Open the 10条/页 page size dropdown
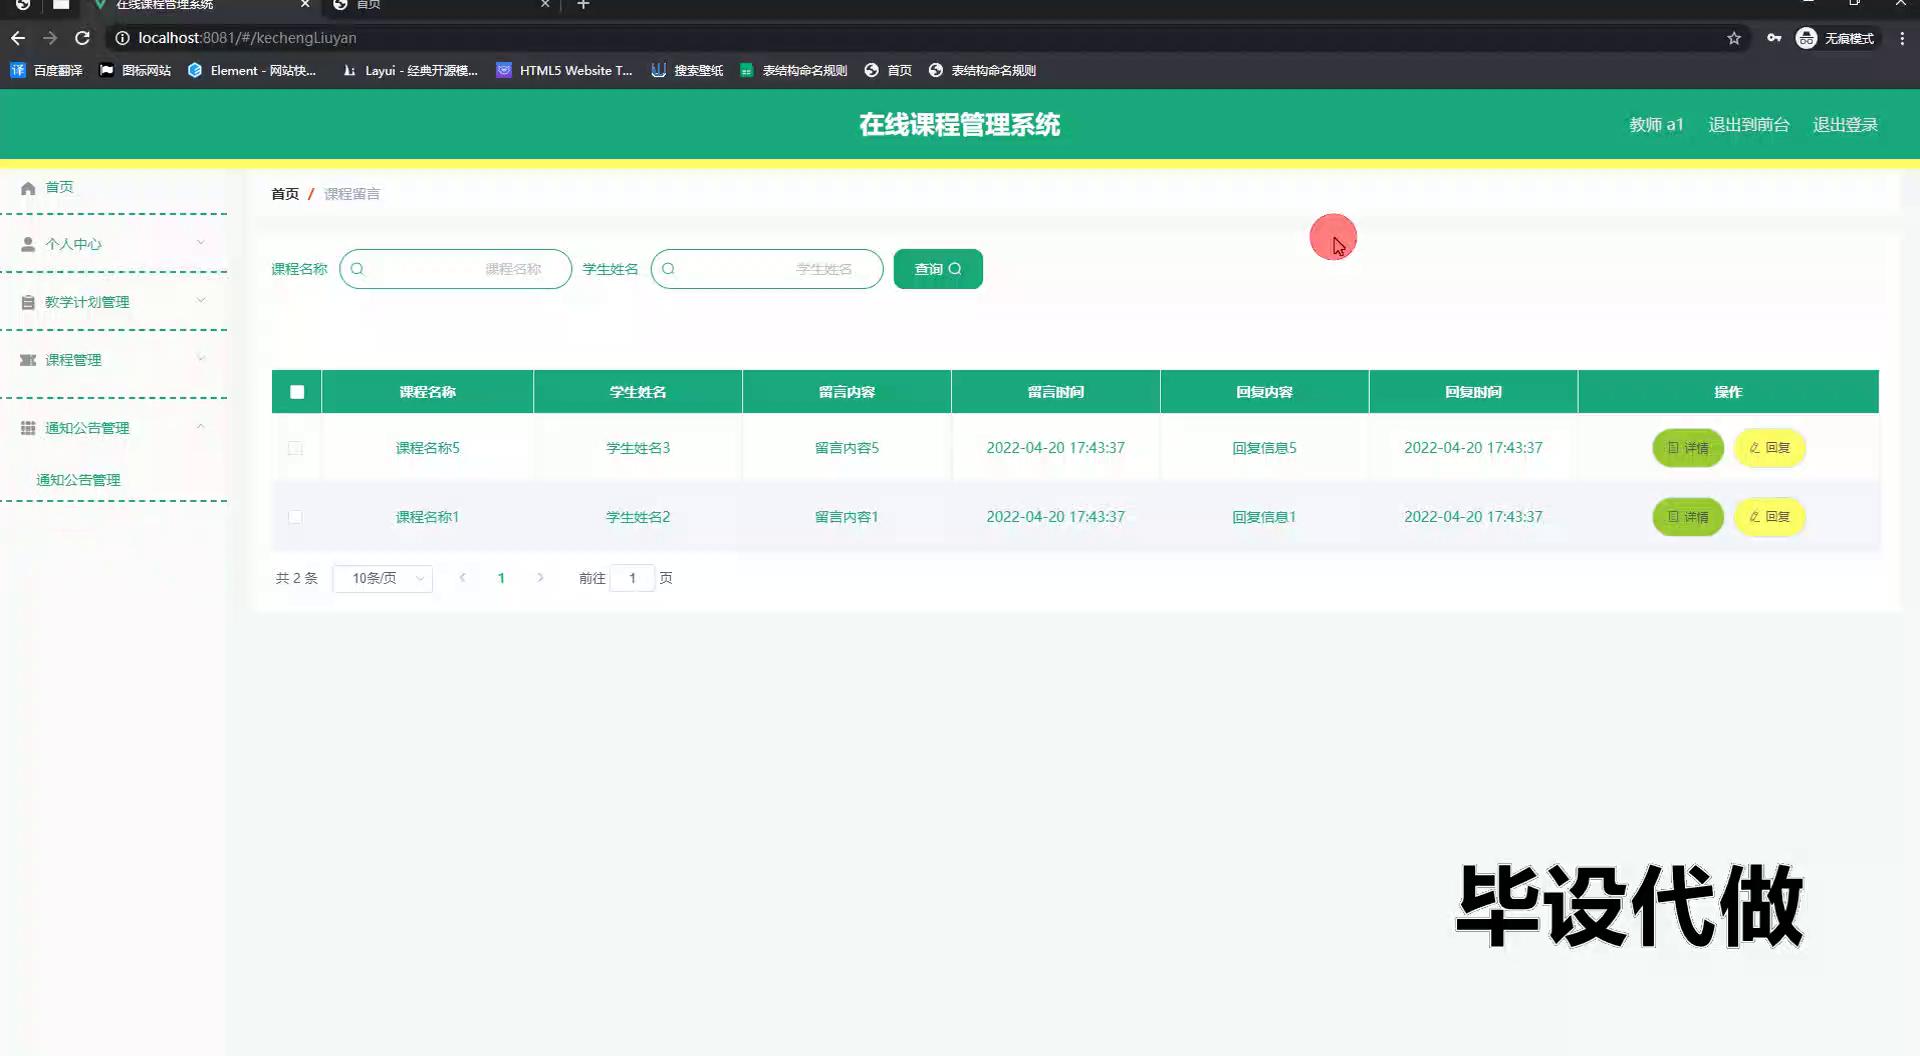This screenshot has width=1920, height=1056. click(383, 578)
